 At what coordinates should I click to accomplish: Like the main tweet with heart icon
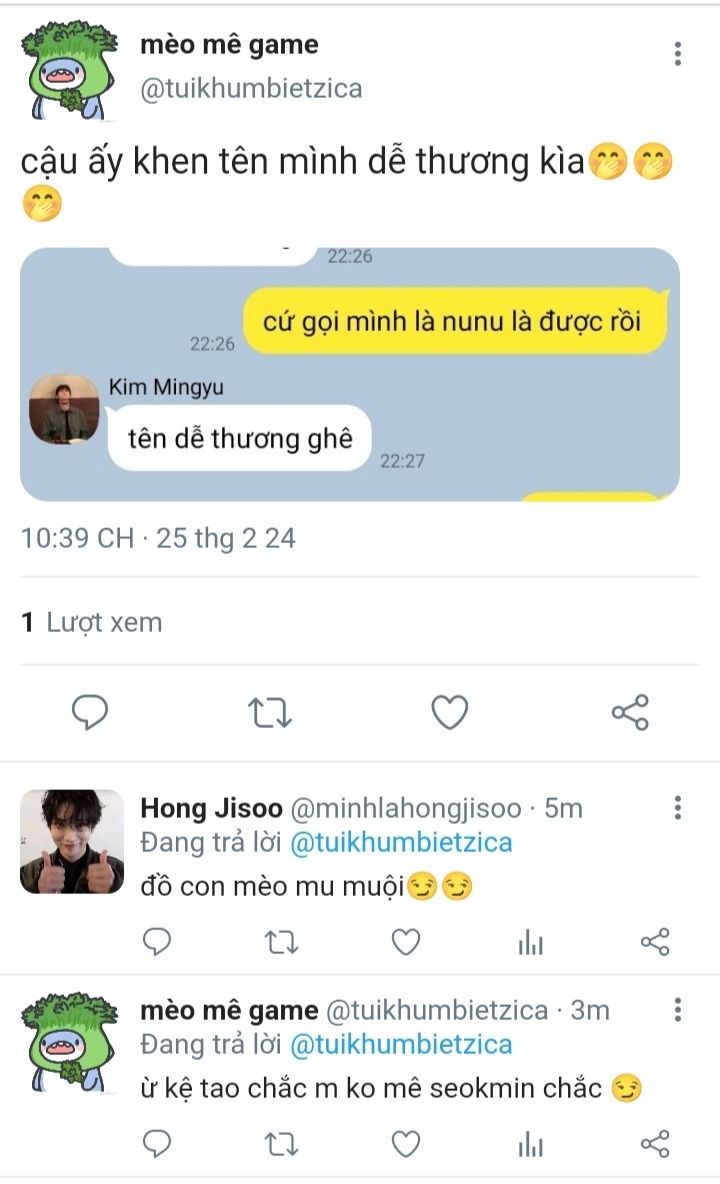[x=450, y=713]
